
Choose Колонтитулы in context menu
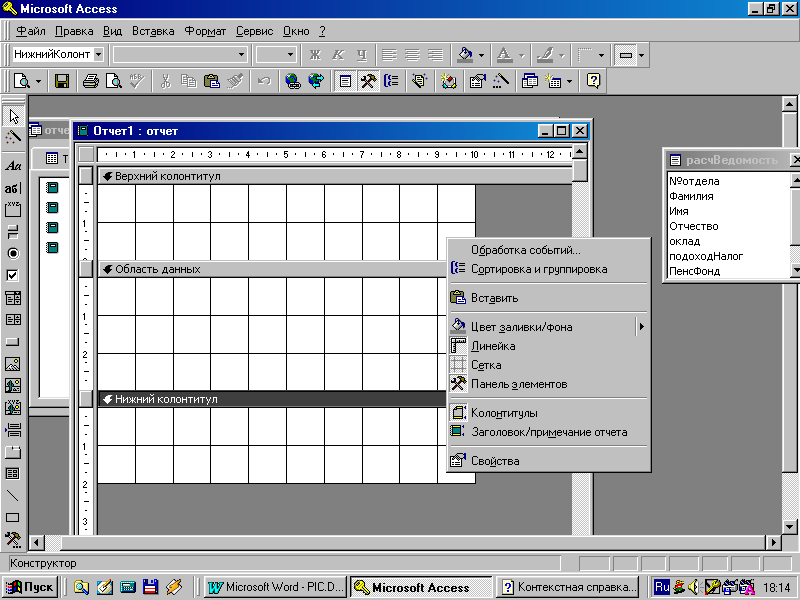coord(549,413)
